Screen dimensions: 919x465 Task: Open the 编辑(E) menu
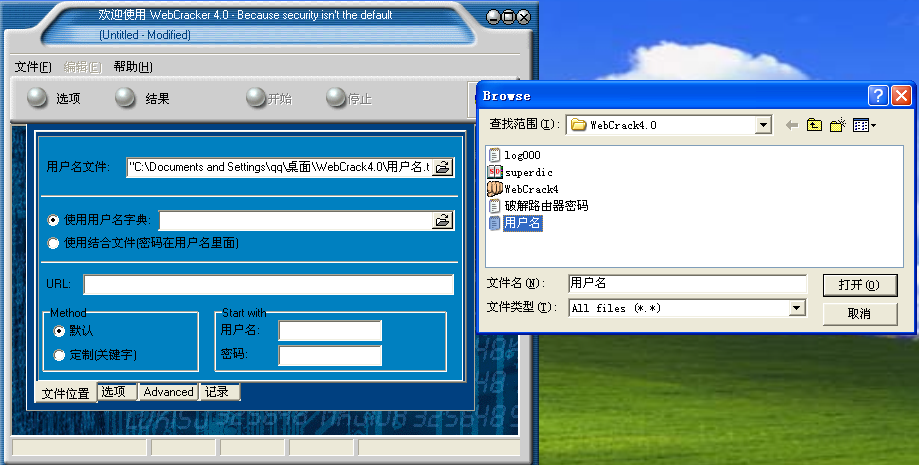click(83, 67)
